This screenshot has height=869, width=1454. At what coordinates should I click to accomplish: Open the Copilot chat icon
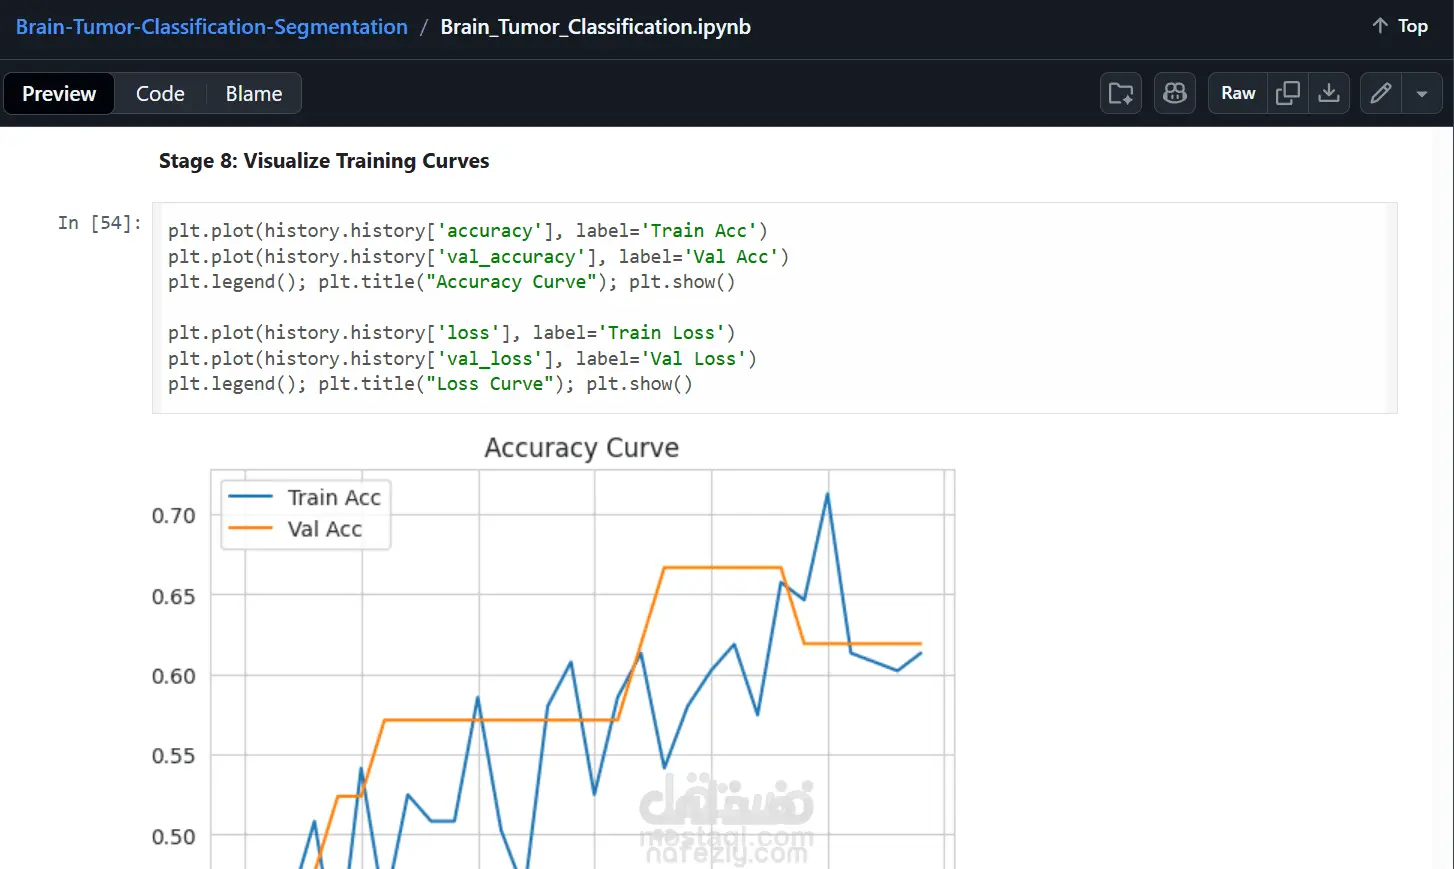(1175, 93)
